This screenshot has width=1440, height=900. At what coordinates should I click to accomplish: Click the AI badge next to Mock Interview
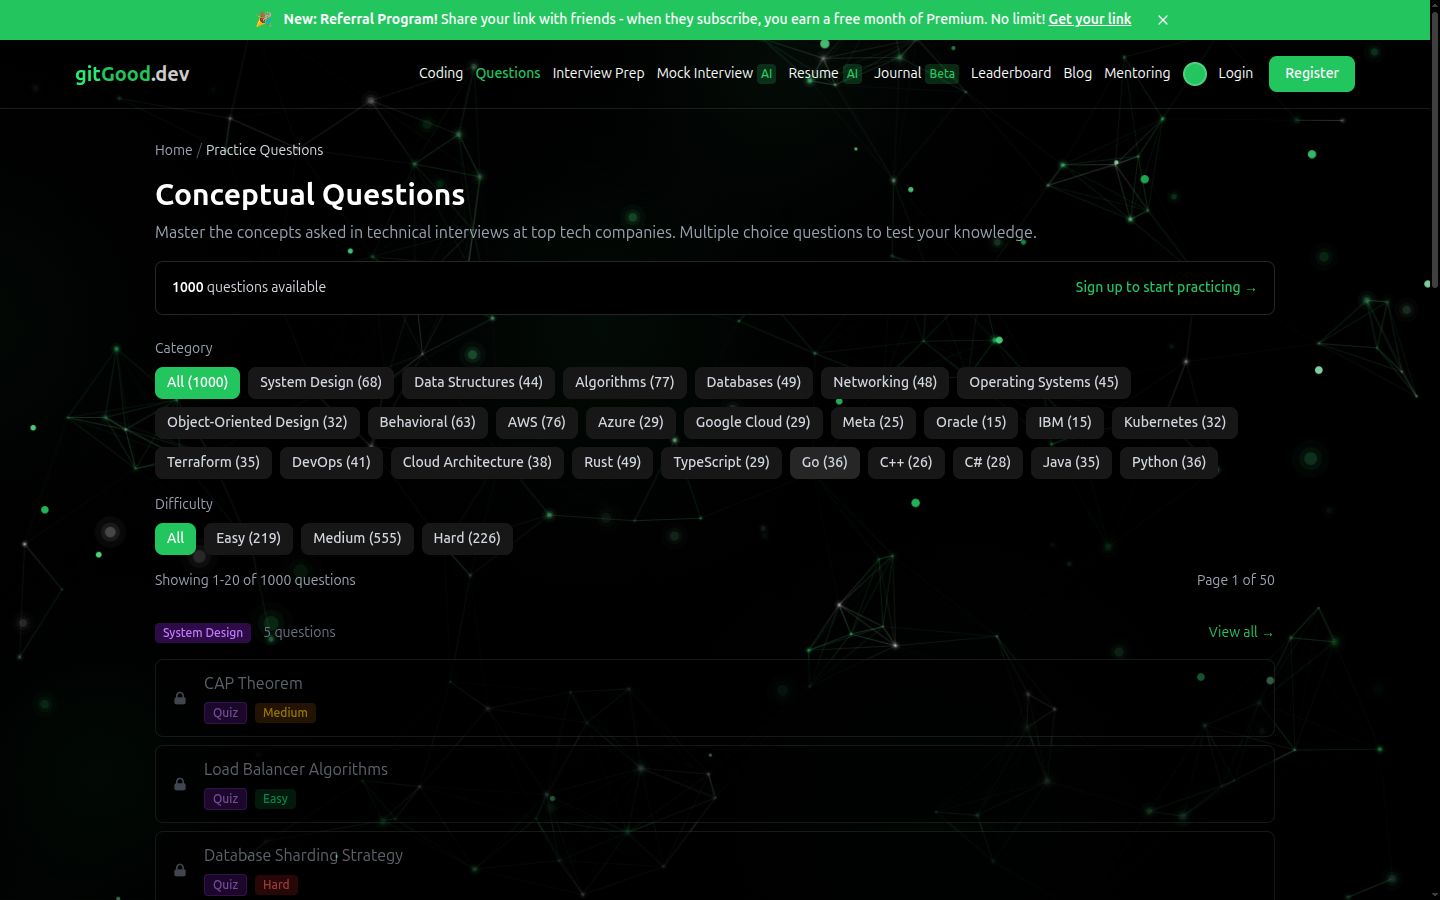(x=766, y=73)
